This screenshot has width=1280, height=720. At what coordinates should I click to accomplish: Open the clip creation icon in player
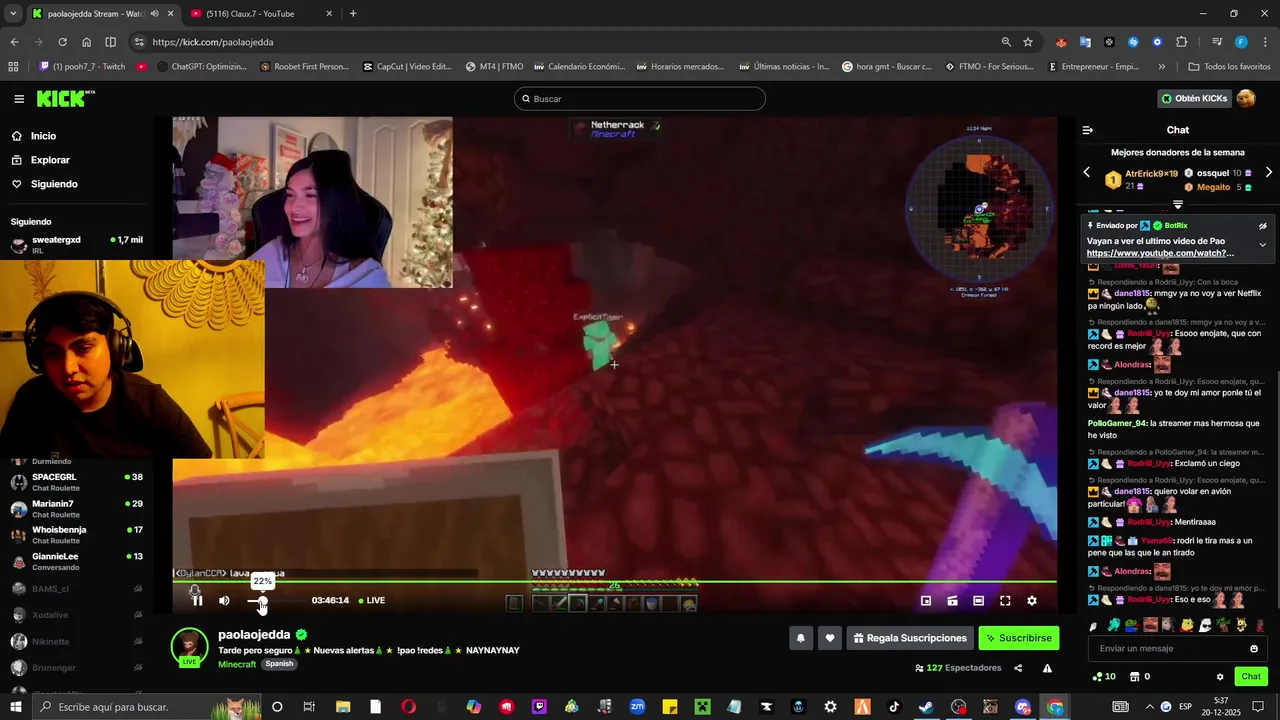(952, 601)
